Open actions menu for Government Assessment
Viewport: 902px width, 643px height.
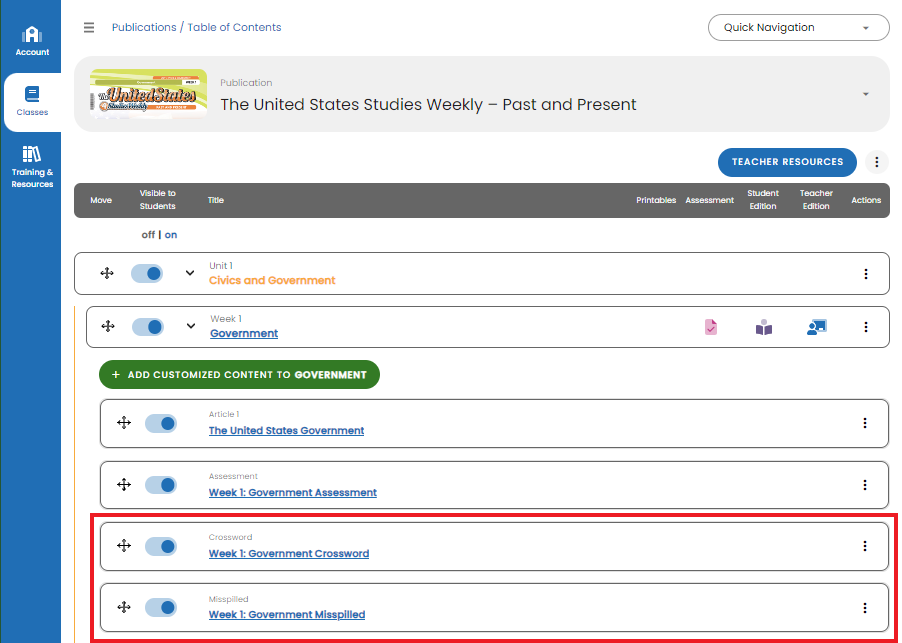click(865, 485)
